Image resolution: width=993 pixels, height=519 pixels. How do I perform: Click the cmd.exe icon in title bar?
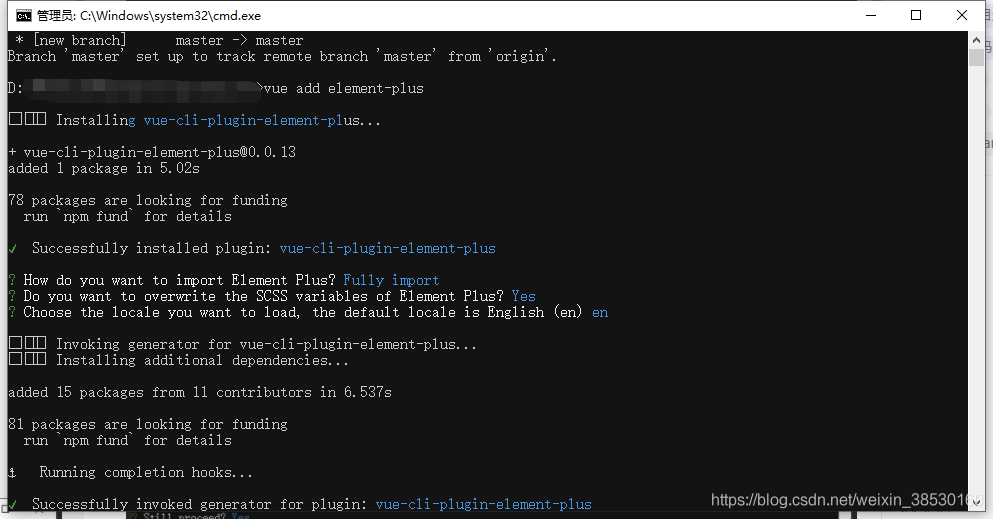(19, 15)
